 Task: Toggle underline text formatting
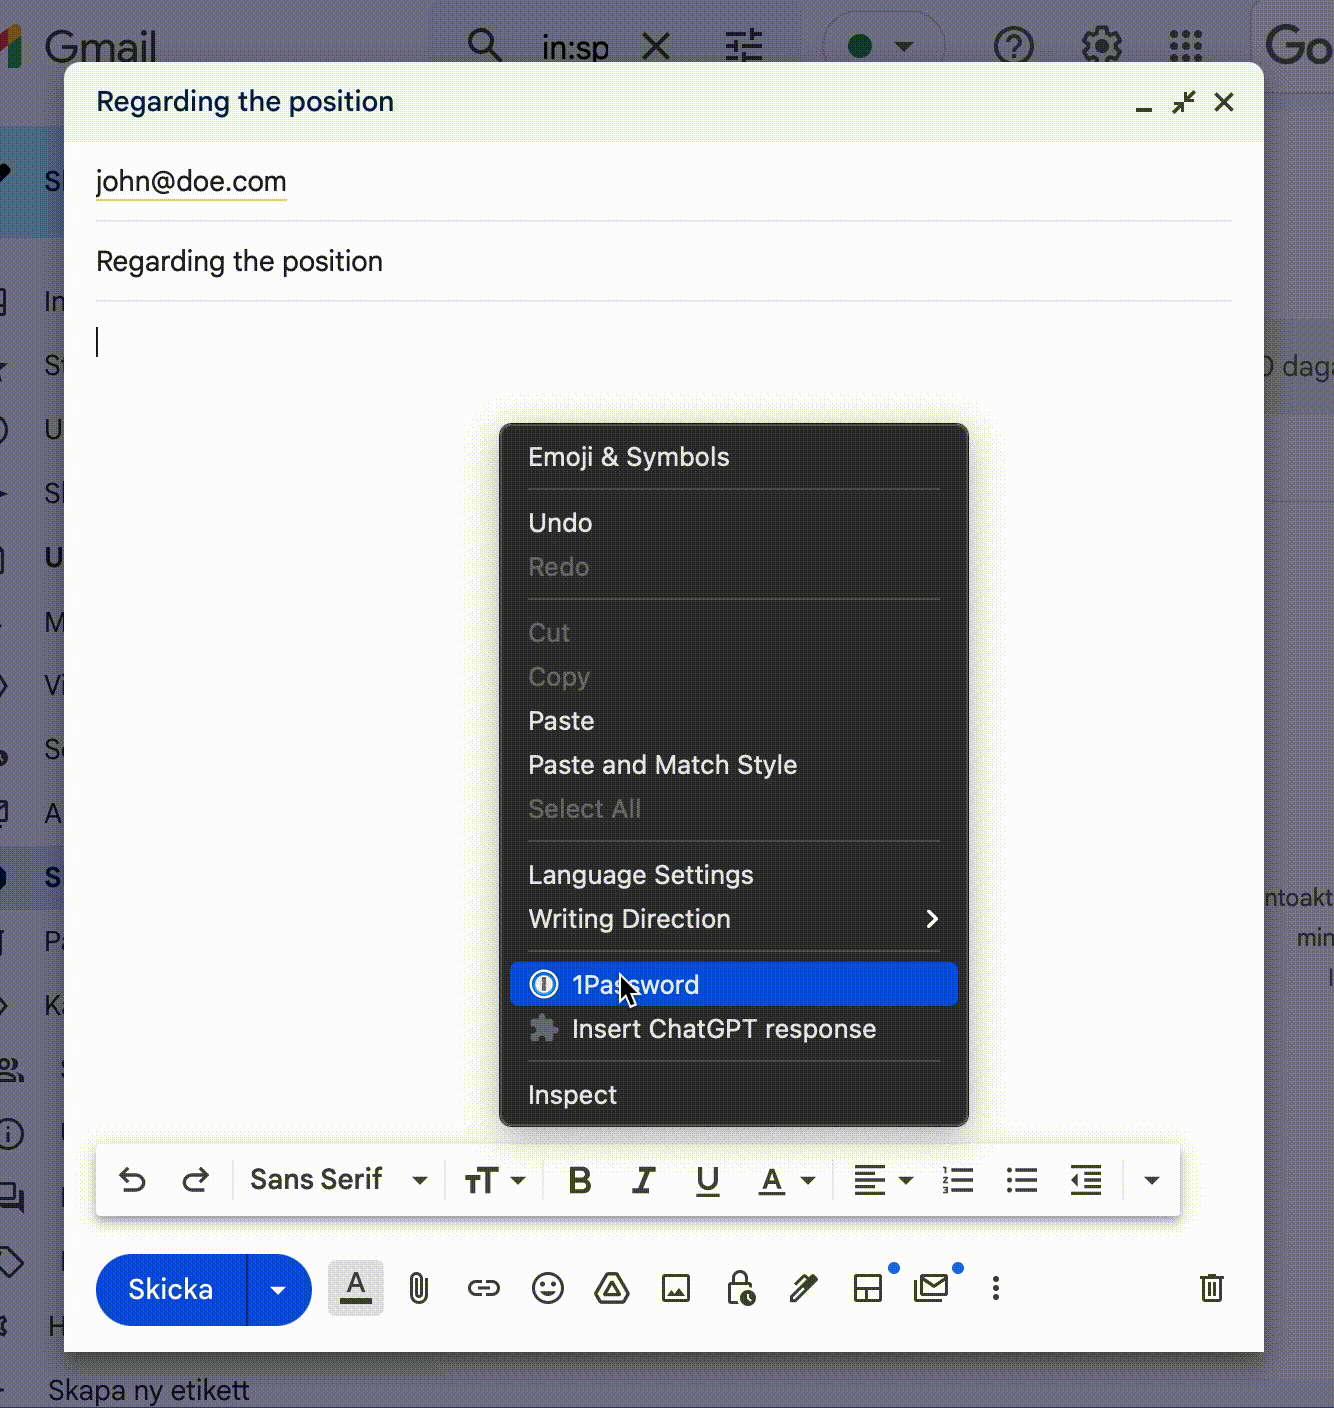(707, 1180)
